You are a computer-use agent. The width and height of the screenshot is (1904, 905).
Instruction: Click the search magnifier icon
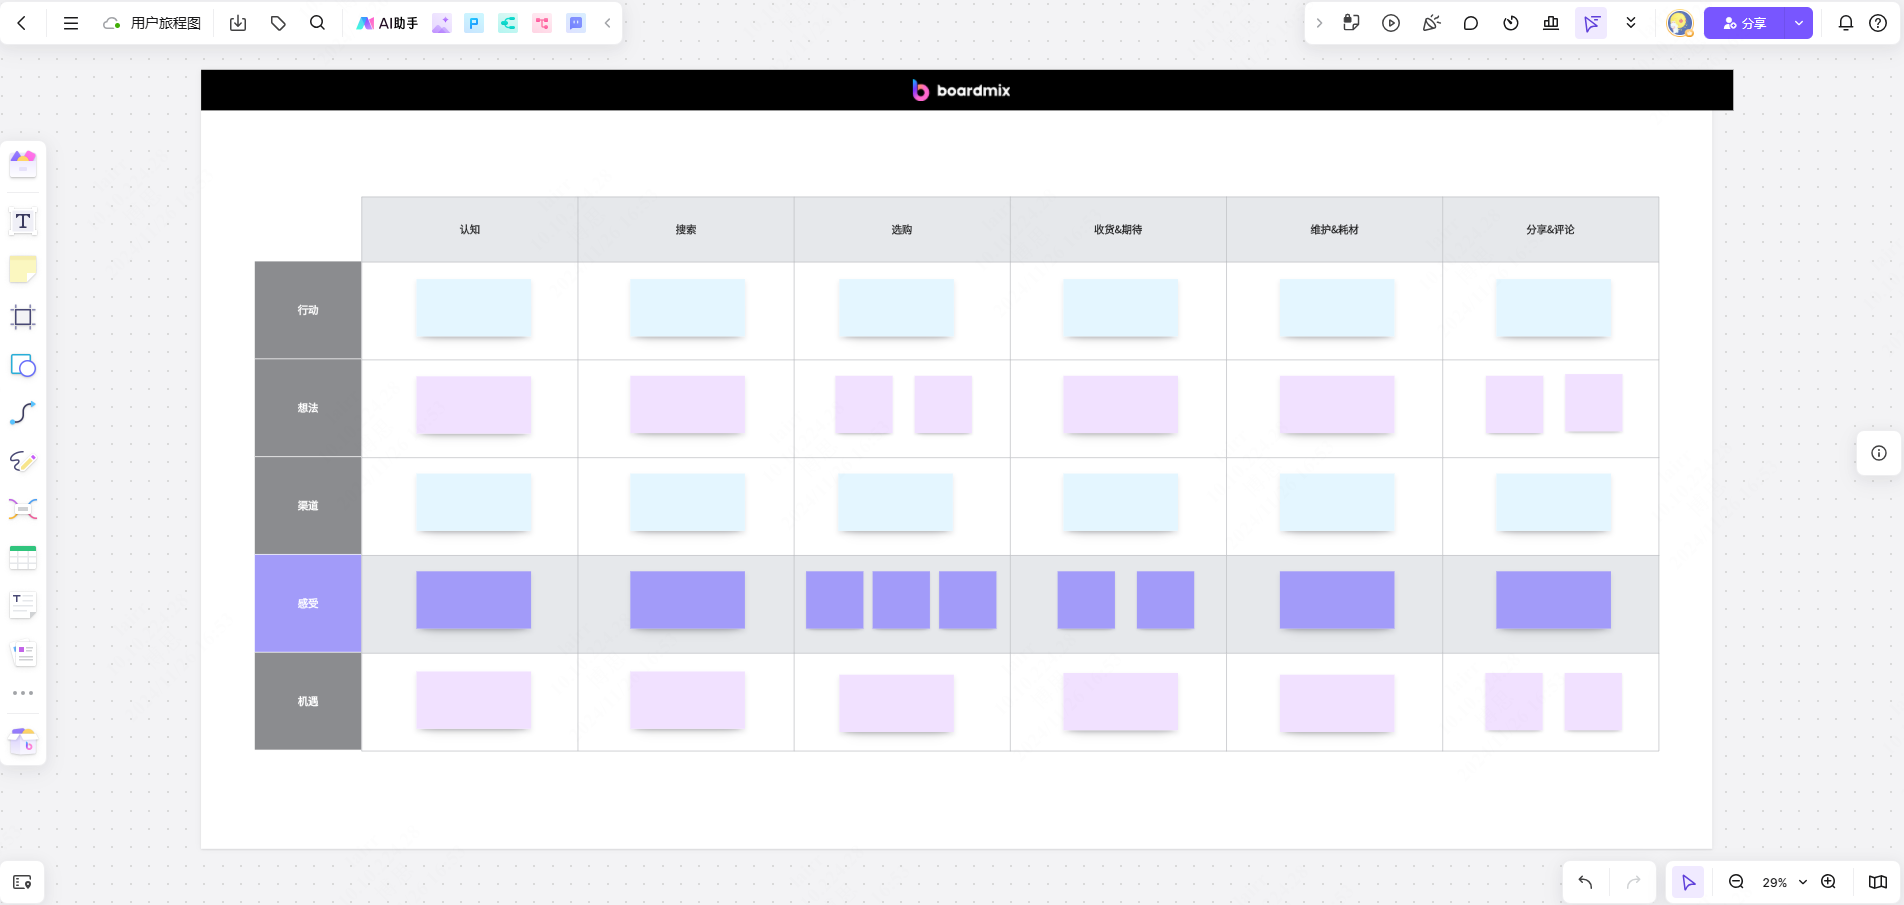pos(317,23)
